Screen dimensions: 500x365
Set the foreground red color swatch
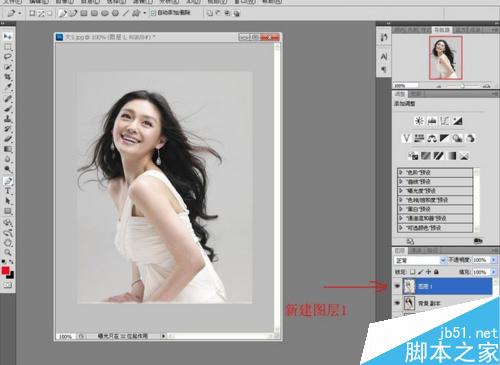(5, 270)
